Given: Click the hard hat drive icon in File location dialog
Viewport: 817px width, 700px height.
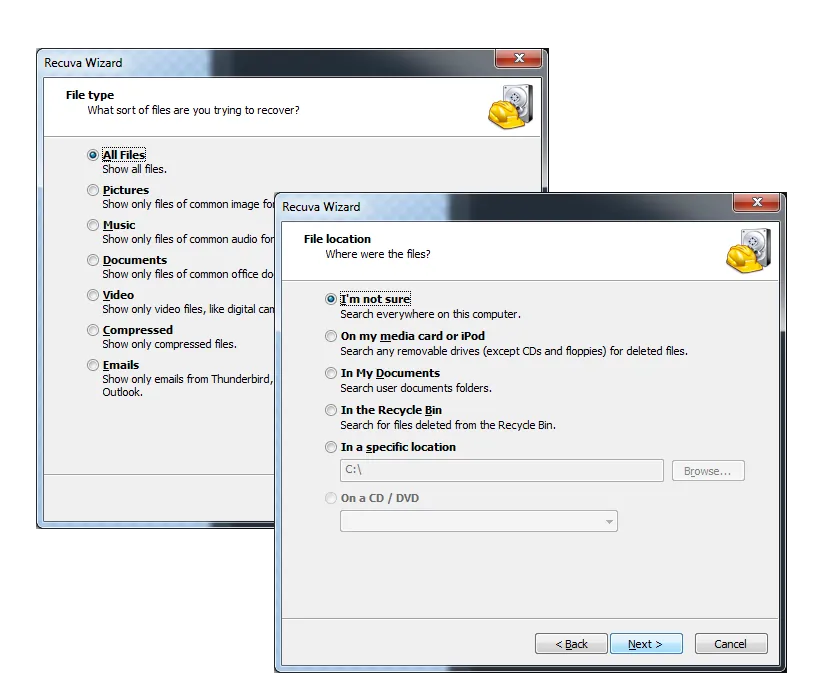Looking at the screenshot, I should pyautogui.click(x=749, y=250).
